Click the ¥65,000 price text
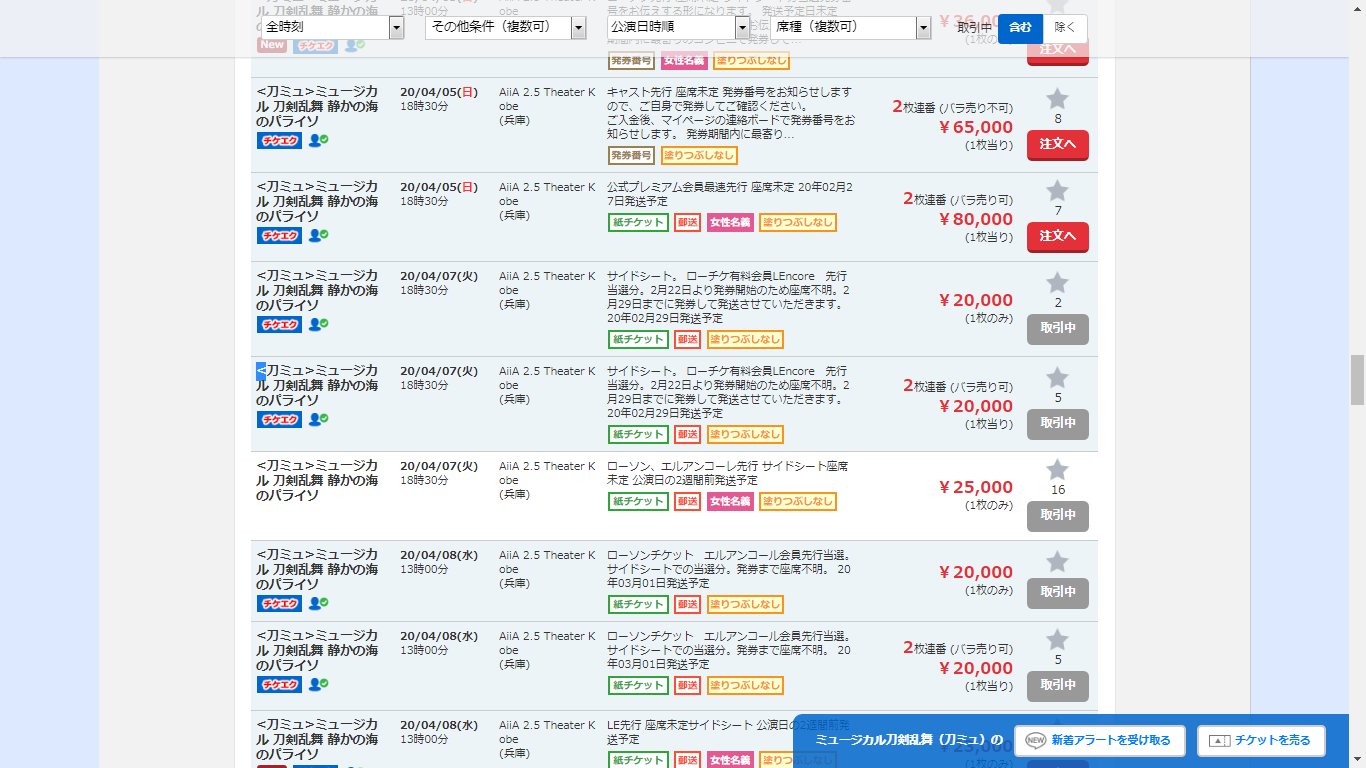Image resolution: width=1366 pixels, height=768 pixels. tap(975, 127)
